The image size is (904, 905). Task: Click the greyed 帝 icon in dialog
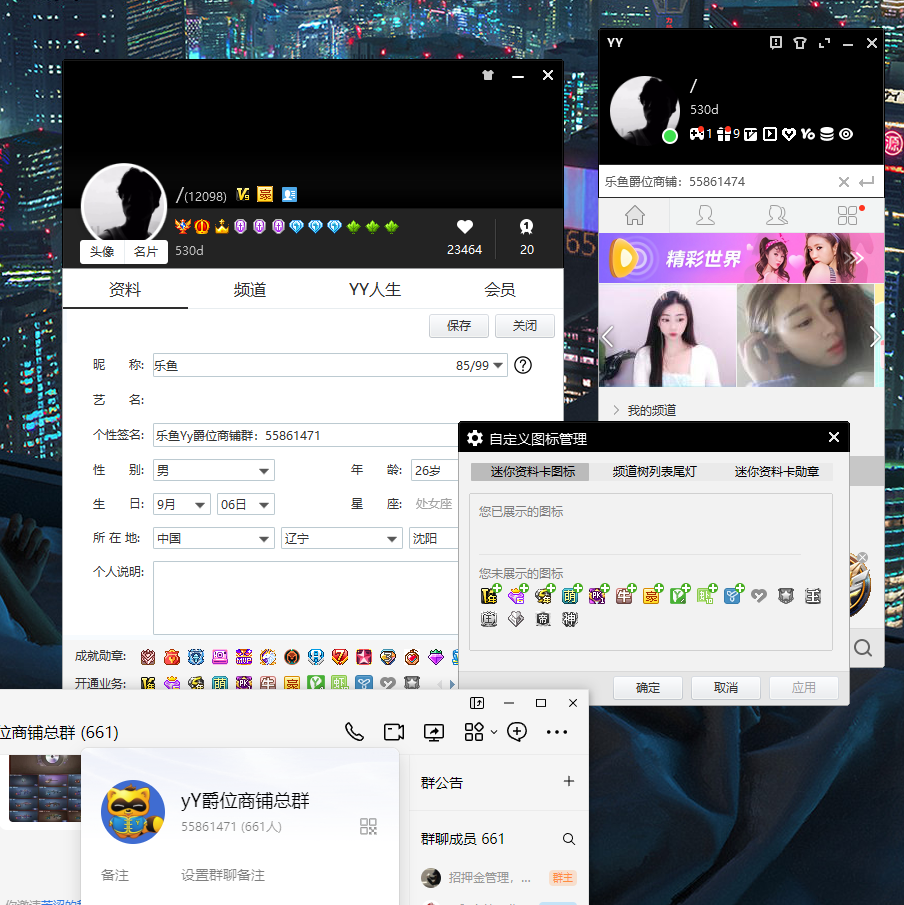click(x=543, y=619)
